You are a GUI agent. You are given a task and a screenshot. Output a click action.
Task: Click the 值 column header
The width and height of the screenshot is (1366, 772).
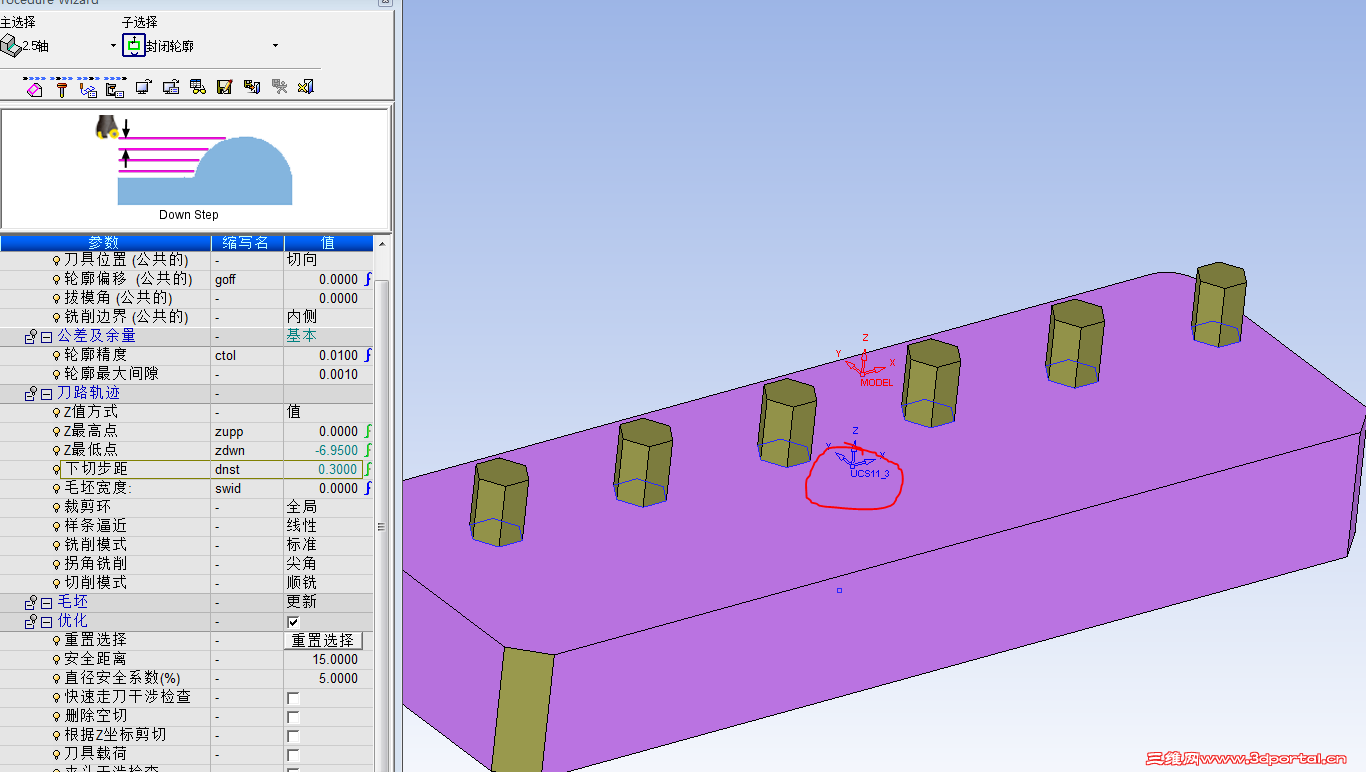[x=328, y=242]
